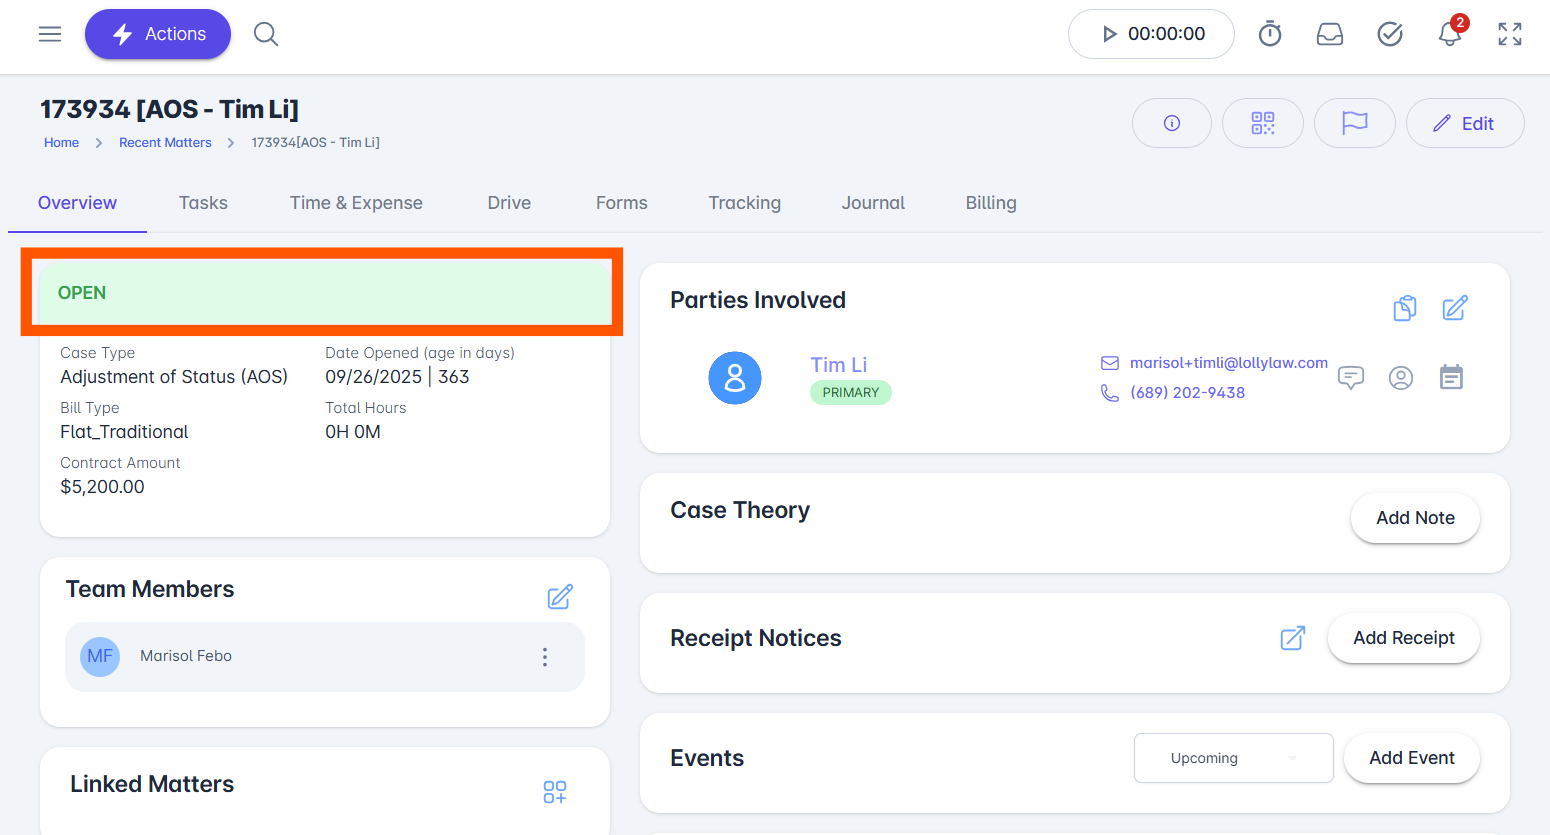Open the tasks checkmark circle icon
This screenshot has width=1550, height=835.
[1390, 34]
